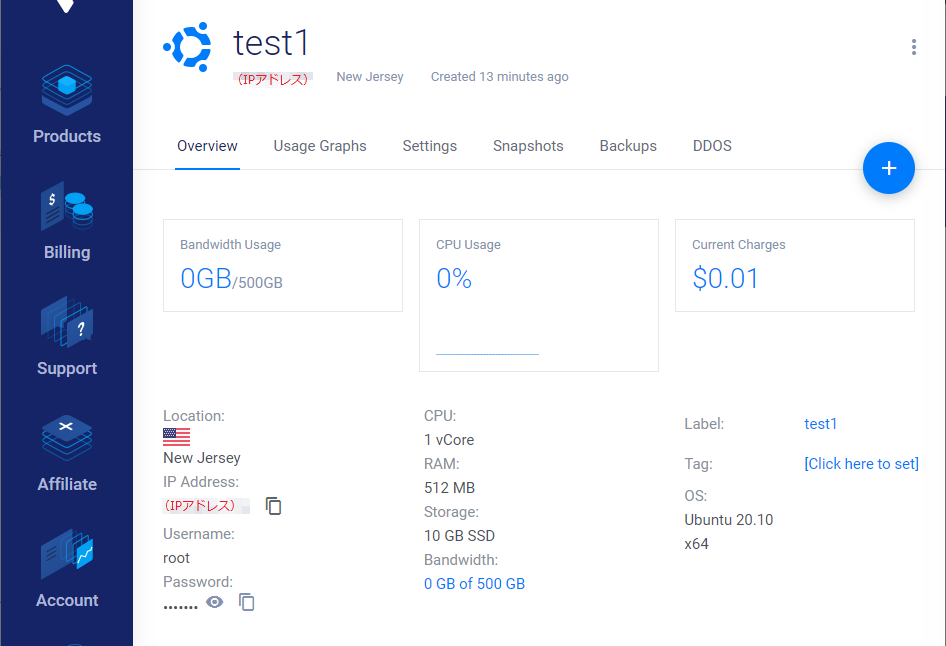
Task: Switch to the Usage Graphs tab
Action: point(320,146)
